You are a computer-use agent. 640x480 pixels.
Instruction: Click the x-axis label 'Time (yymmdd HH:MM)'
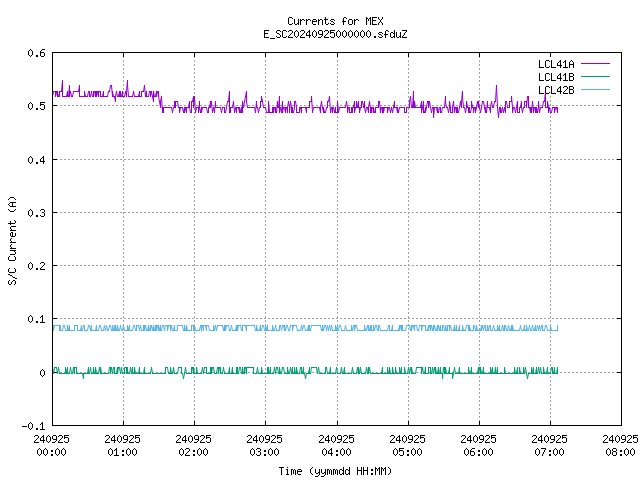[x=335, y=471]
